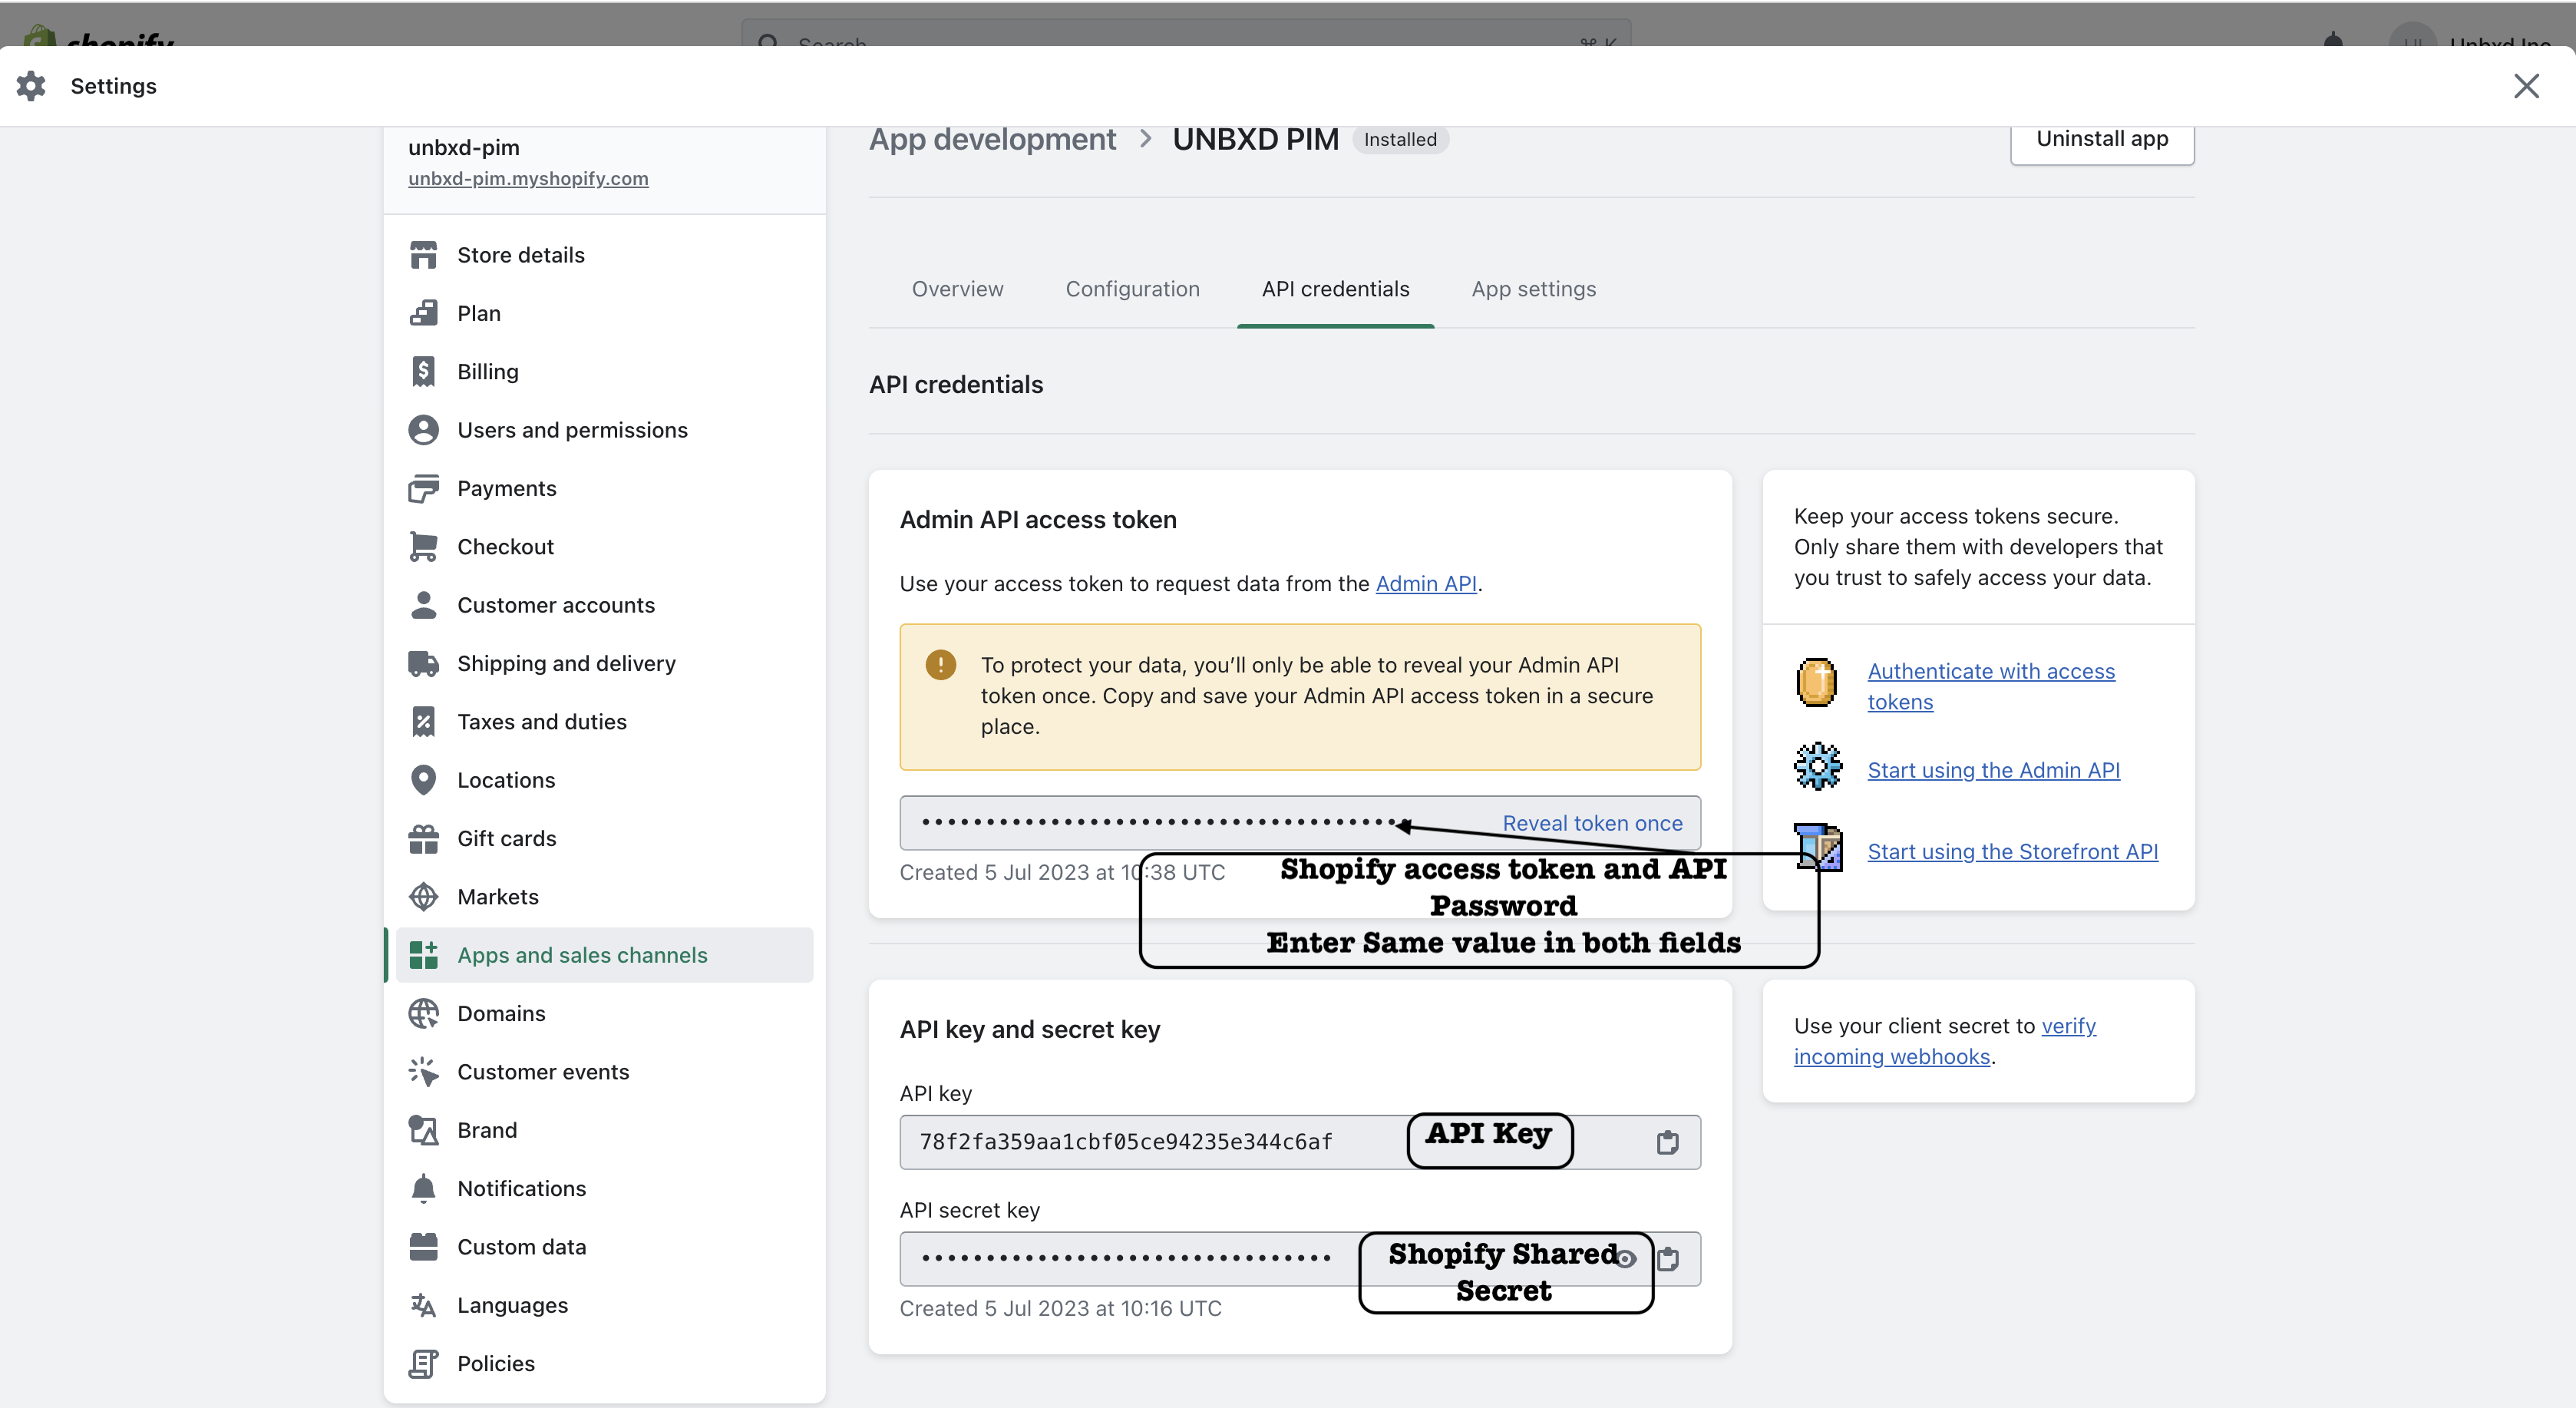Click the Locations pin icon
Viewport: 2576px width, 1408px height.
point(423,780)
